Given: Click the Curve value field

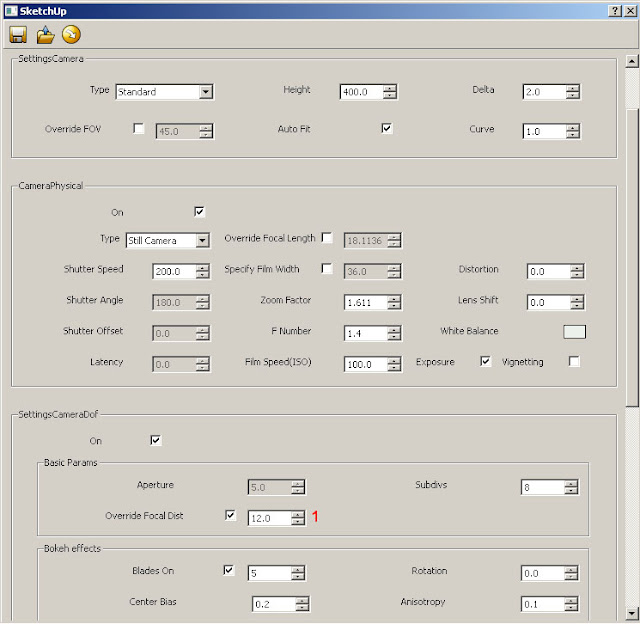Looking at the screenshot, I should (x=544, y=131).
